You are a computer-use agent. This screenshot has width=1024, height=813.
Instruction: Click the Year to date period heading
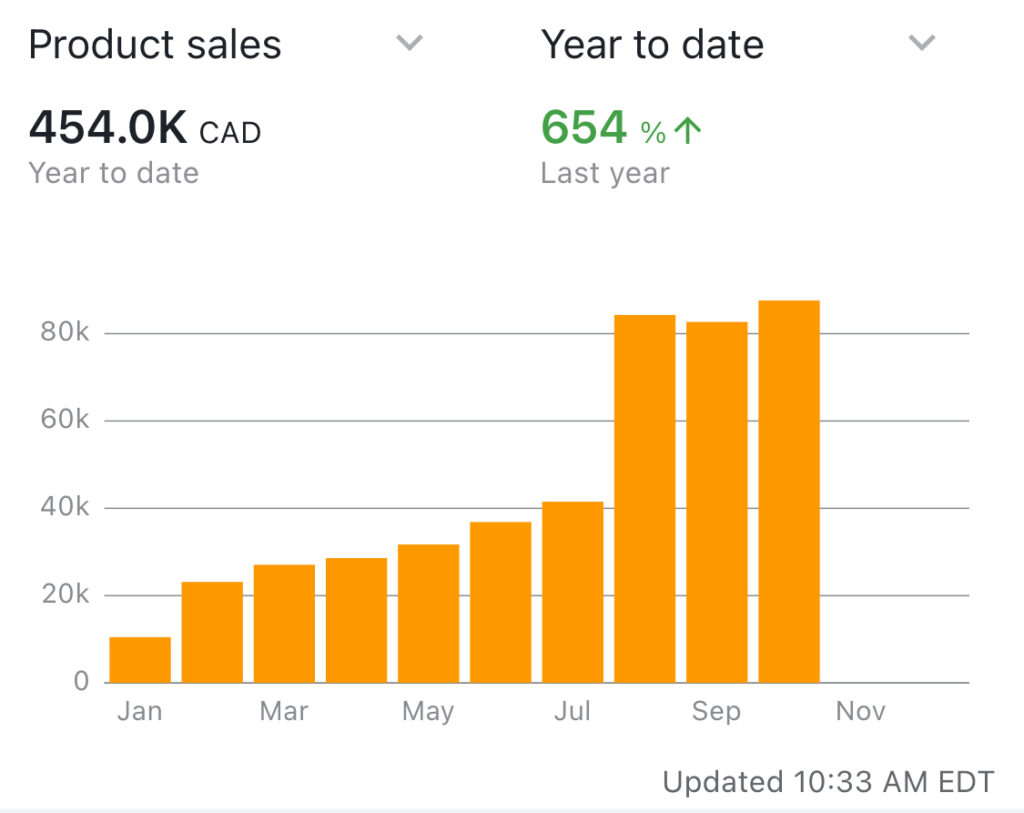point(652,45)
